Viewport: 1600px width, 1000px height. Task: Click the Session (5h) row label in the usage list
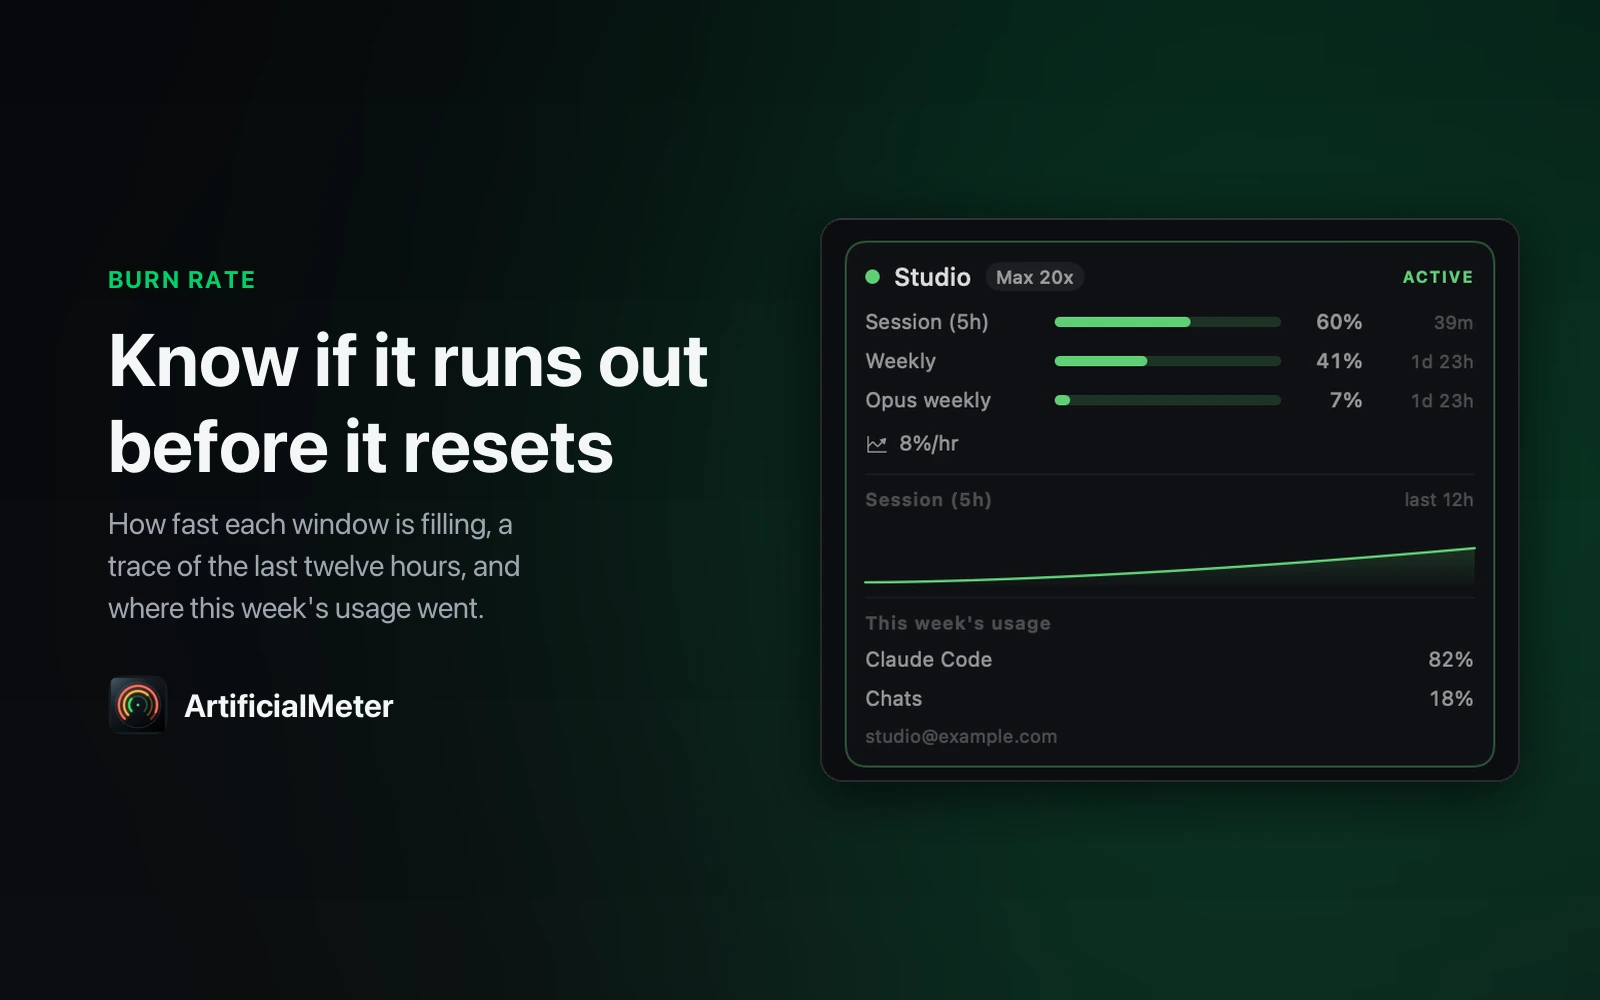point(927,322)
